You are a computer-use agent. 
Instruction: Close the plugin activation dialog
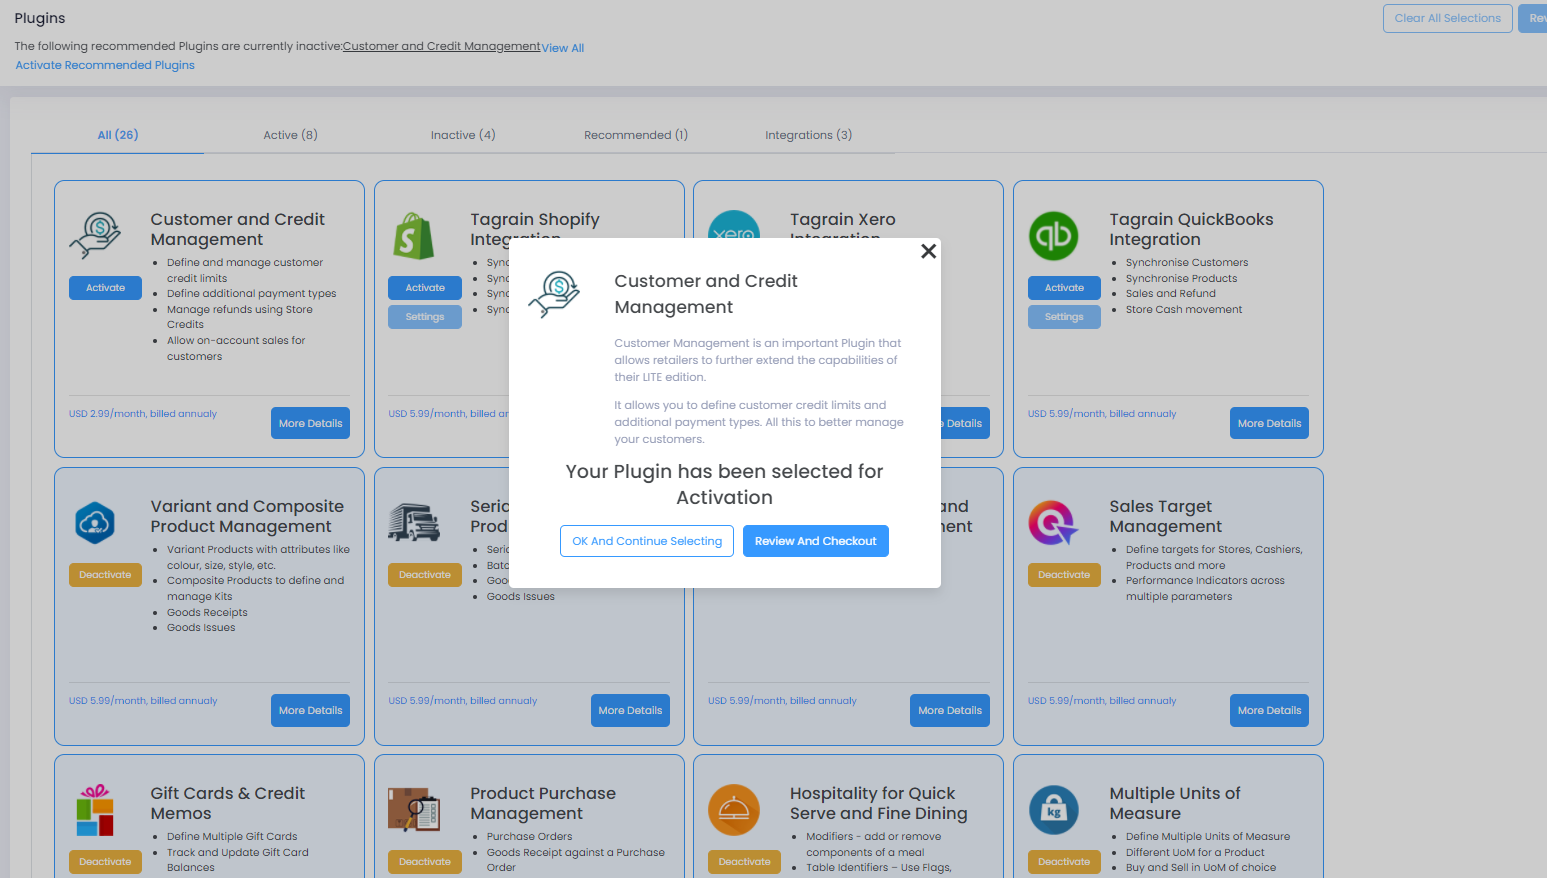point(928,251)
